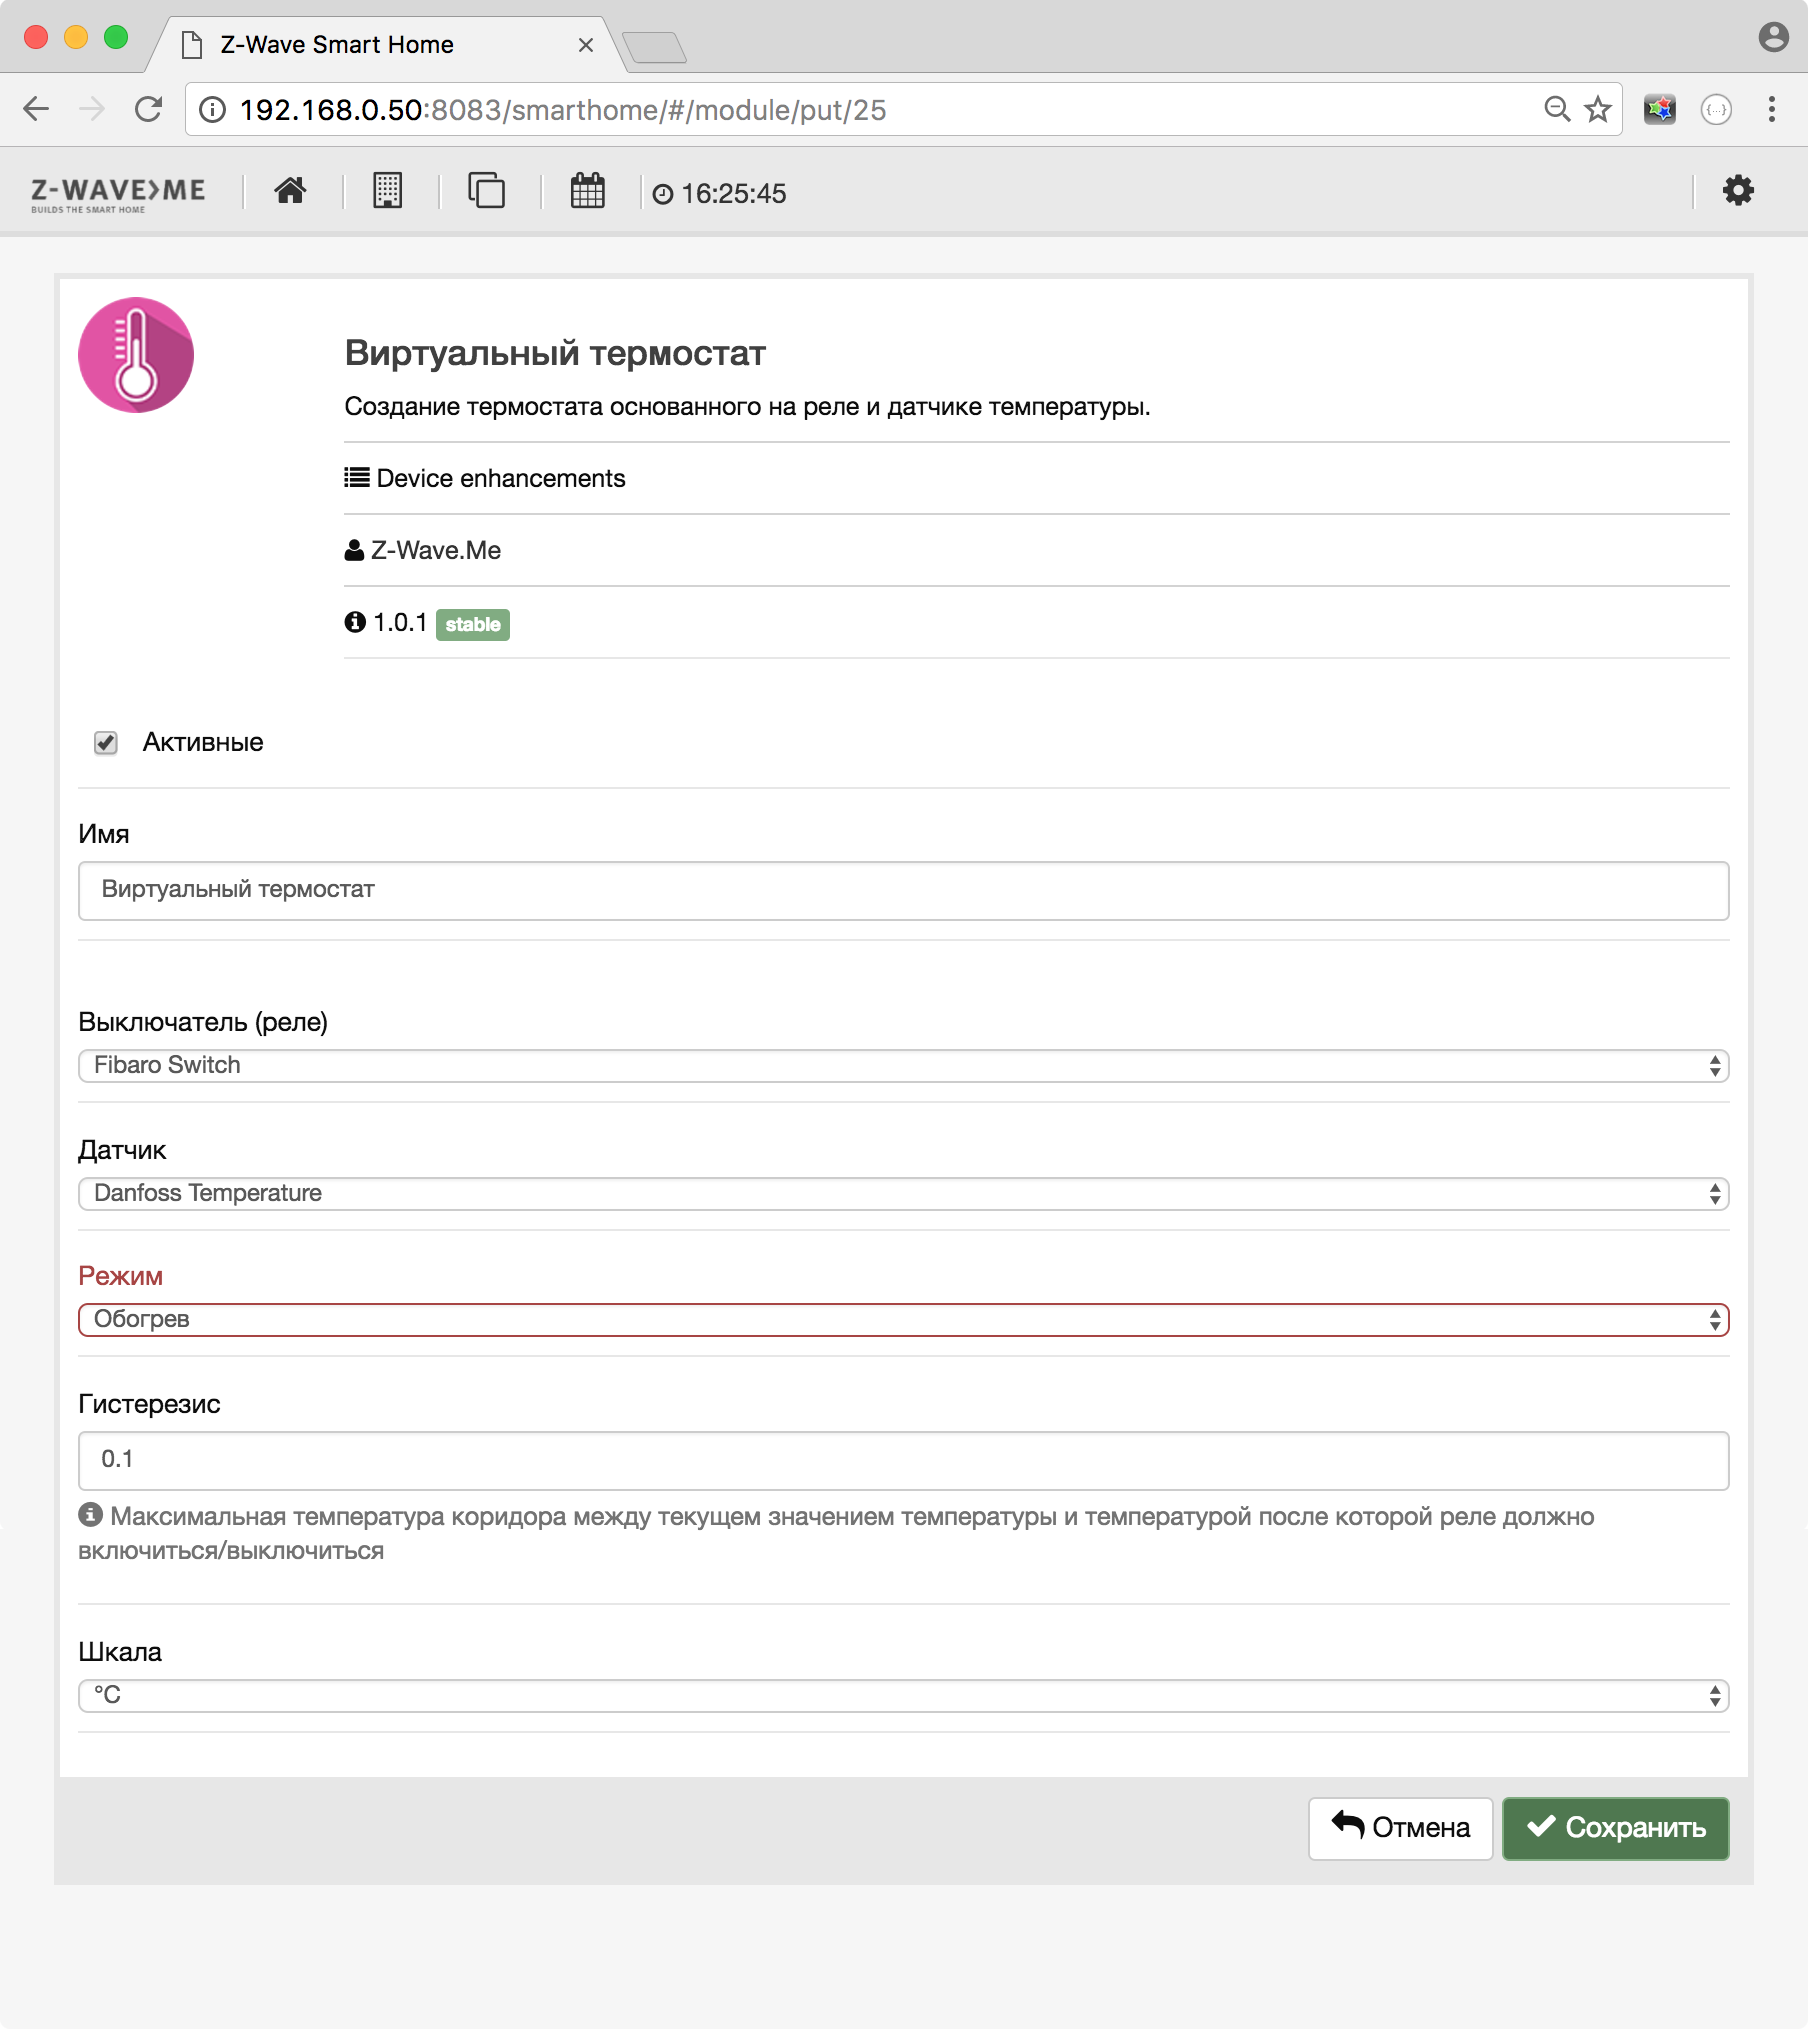This screenshot has height=2030, width=1808.
Task: Expand the Датчик sensor dropdown
Action: (904, 1193)
